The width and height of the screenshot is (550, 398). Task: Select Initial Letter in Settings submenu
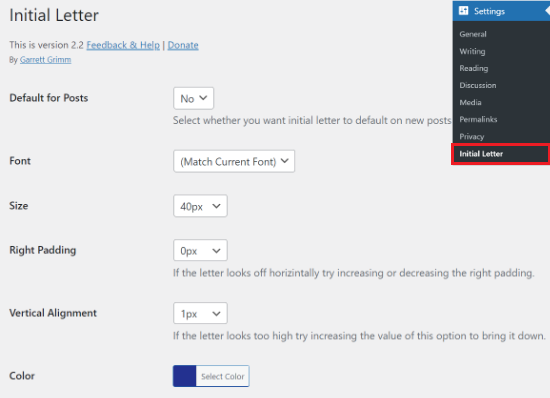(x=501, y=154)
